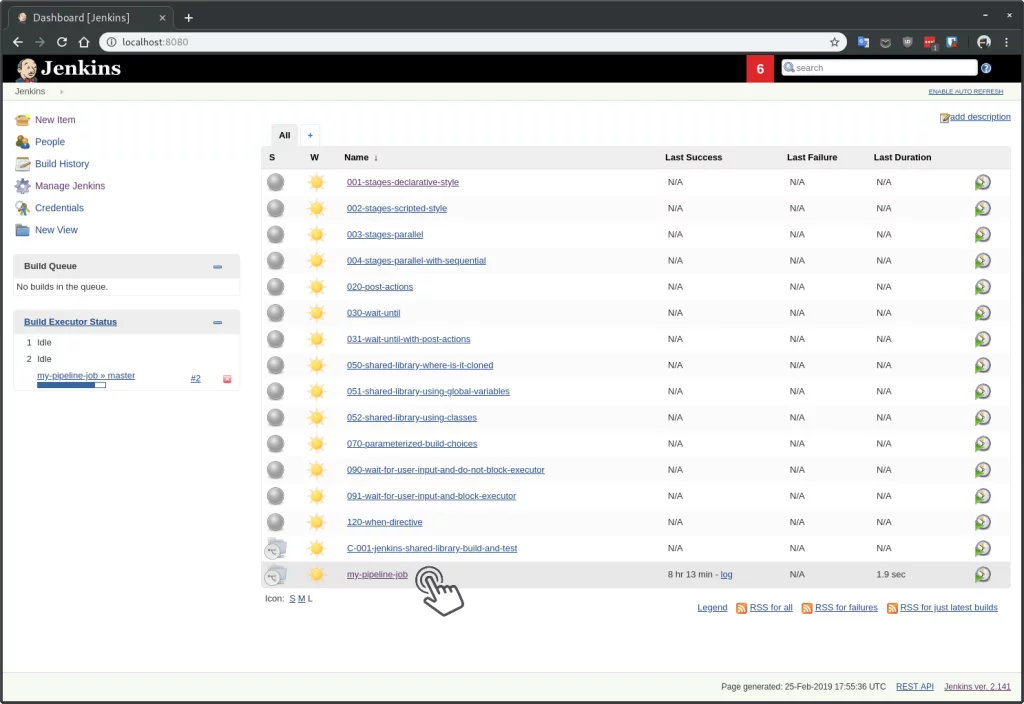Click the folder status icon for C-001-jenkins-shared-library-build-and-test
Viewport: 1024px width, 704px height.
(x=276, y=549)
